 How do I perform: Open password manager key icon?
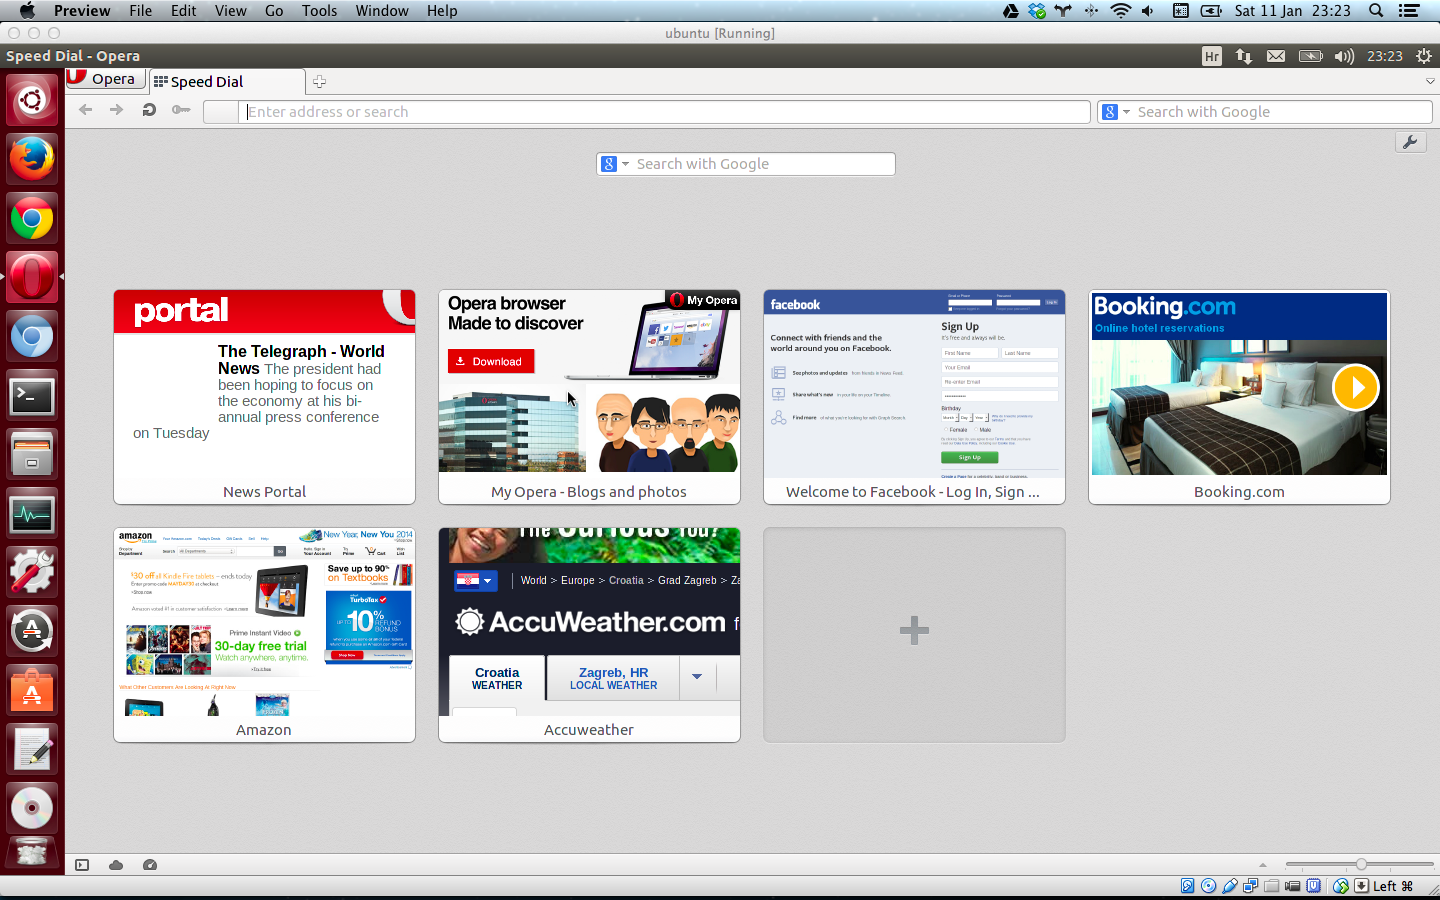pyautogui.click(x=180, y=110)
